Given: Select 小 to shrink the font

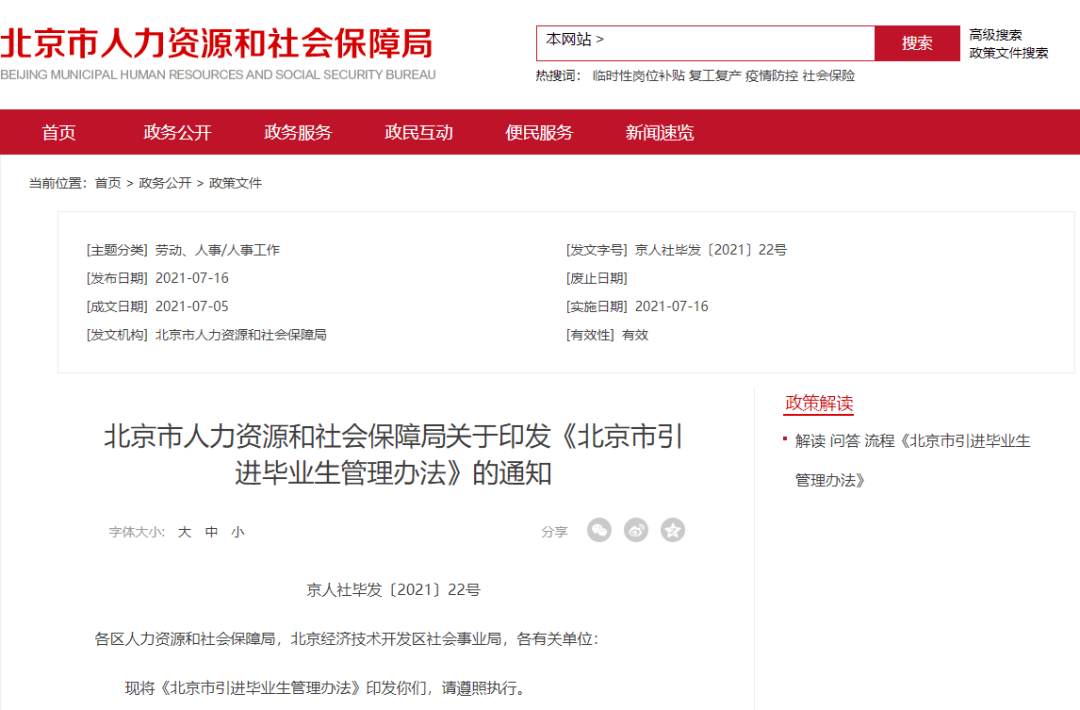Looking at the screenshot, I should pyautogui.click(x=238, y=532).
